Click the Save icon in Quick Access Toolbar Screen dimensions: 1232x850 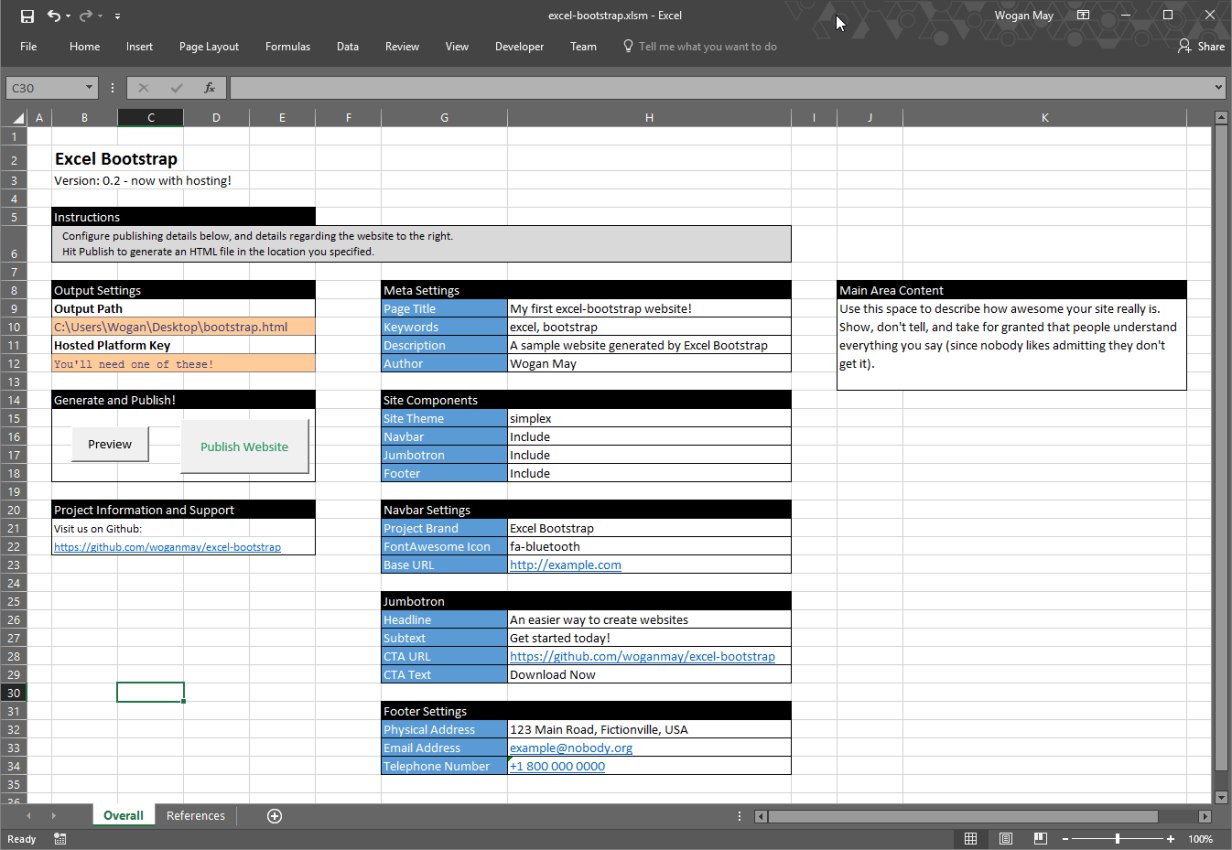click(27, 16)
